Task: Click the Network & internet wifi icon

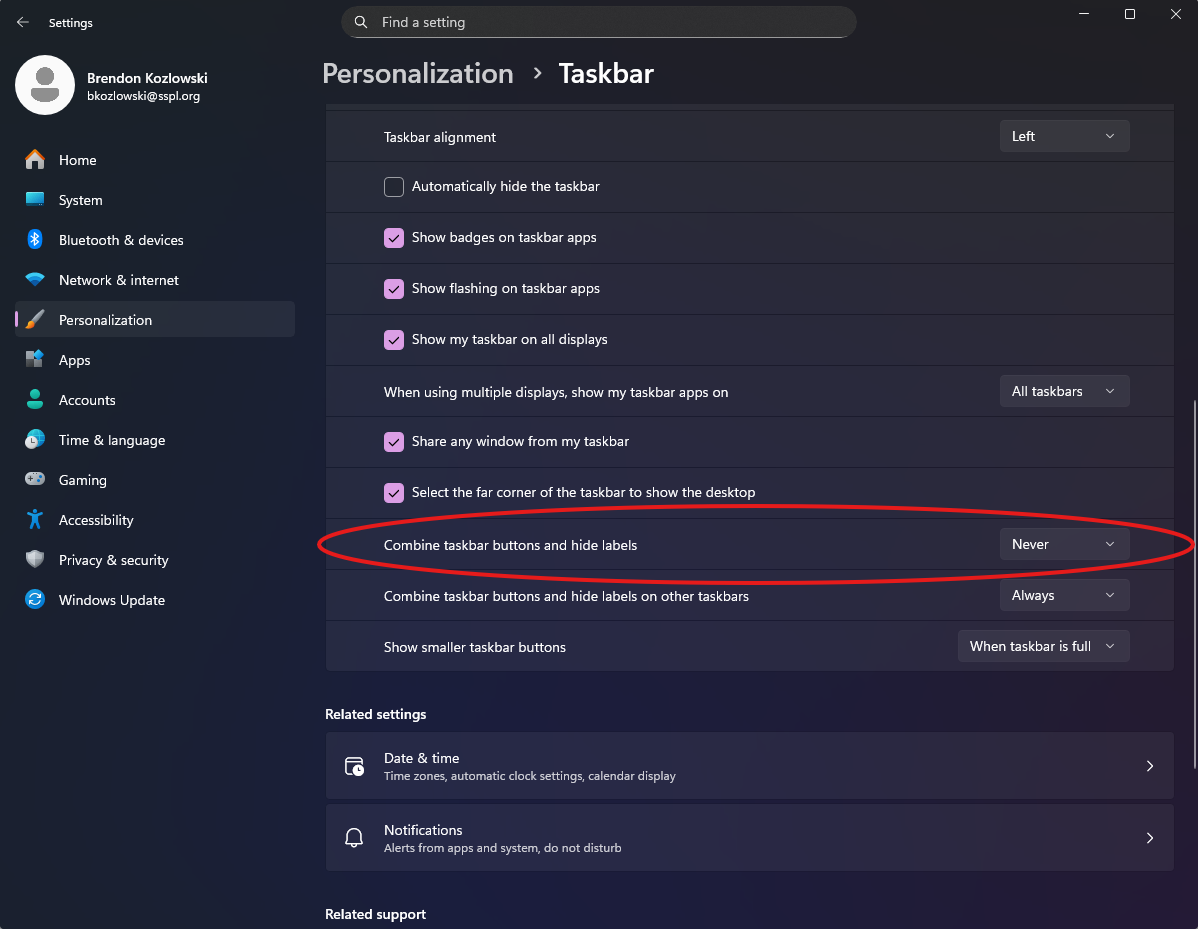Action: 35,280
